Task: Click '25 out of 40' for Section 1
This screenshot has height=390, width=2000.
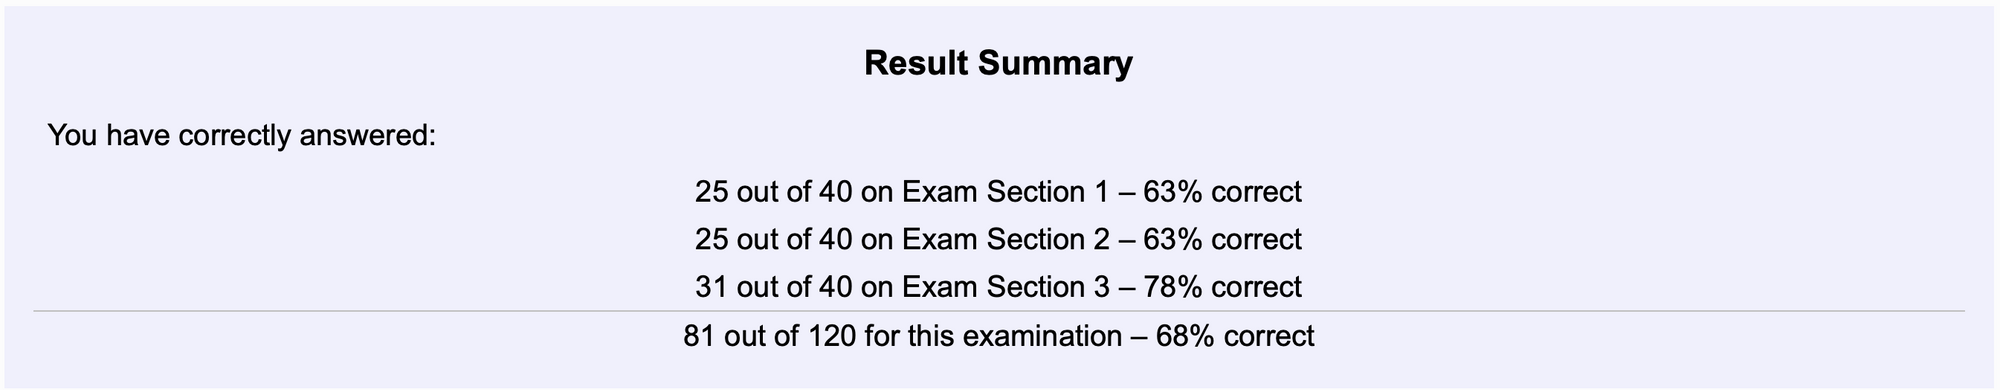Action: [773, 191]
